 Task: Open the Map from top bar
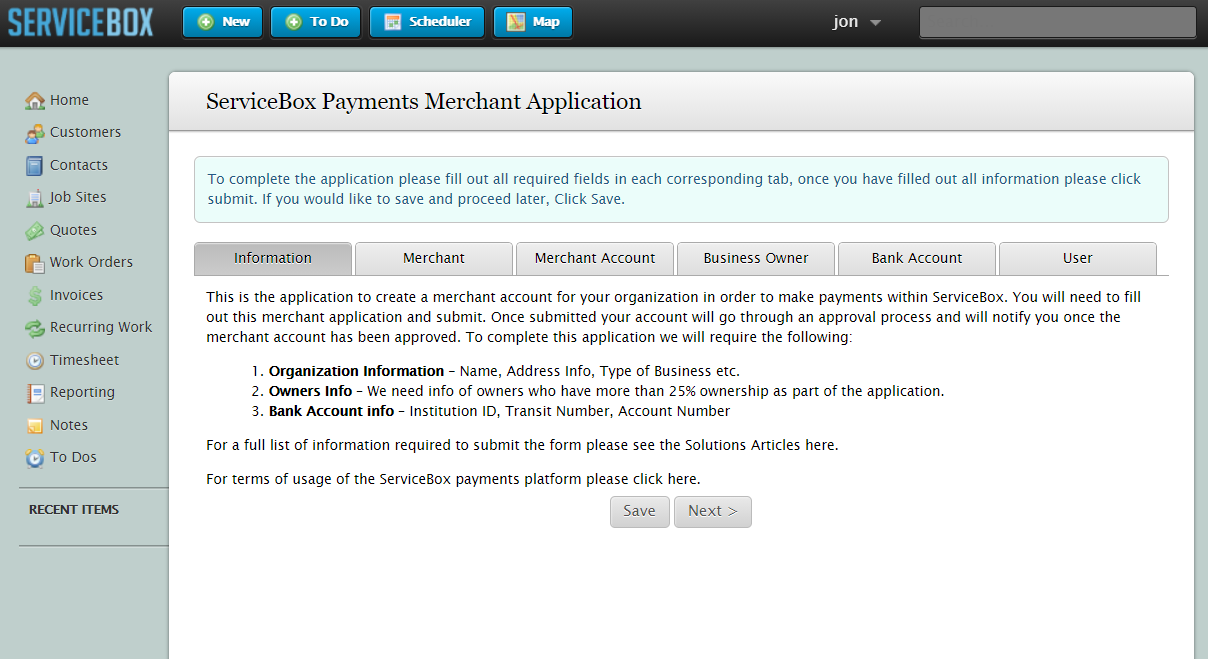533,22
